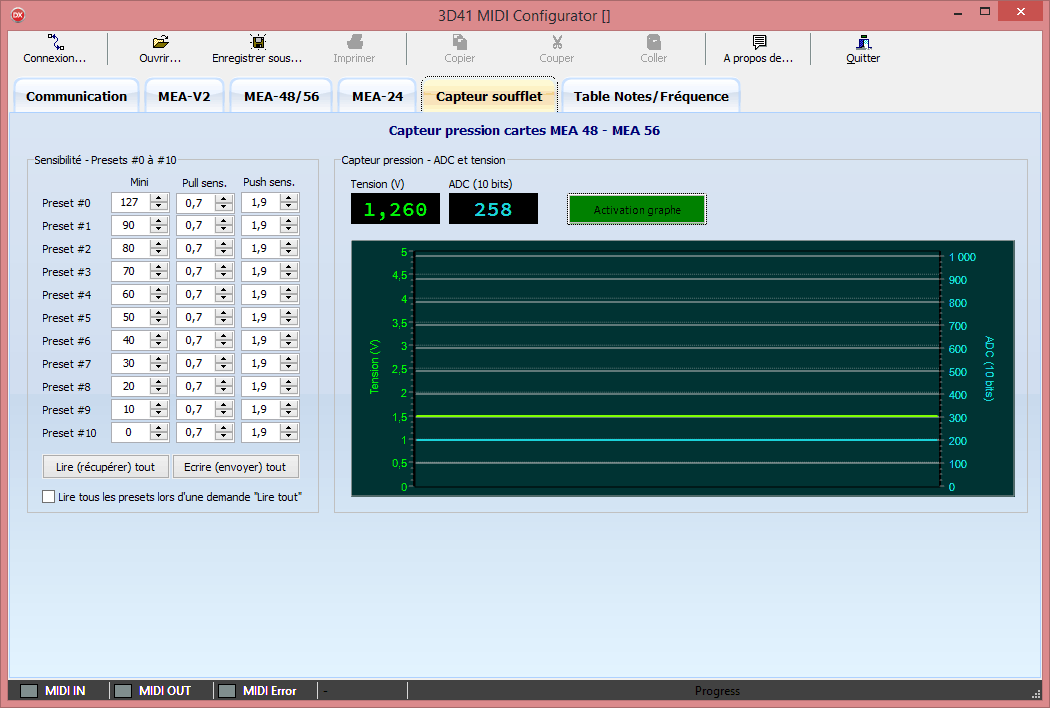1050x708 pixels.
Task: Increase the Preset #4 Mini value
Action: pyautogui.click(x=159, y=290)
